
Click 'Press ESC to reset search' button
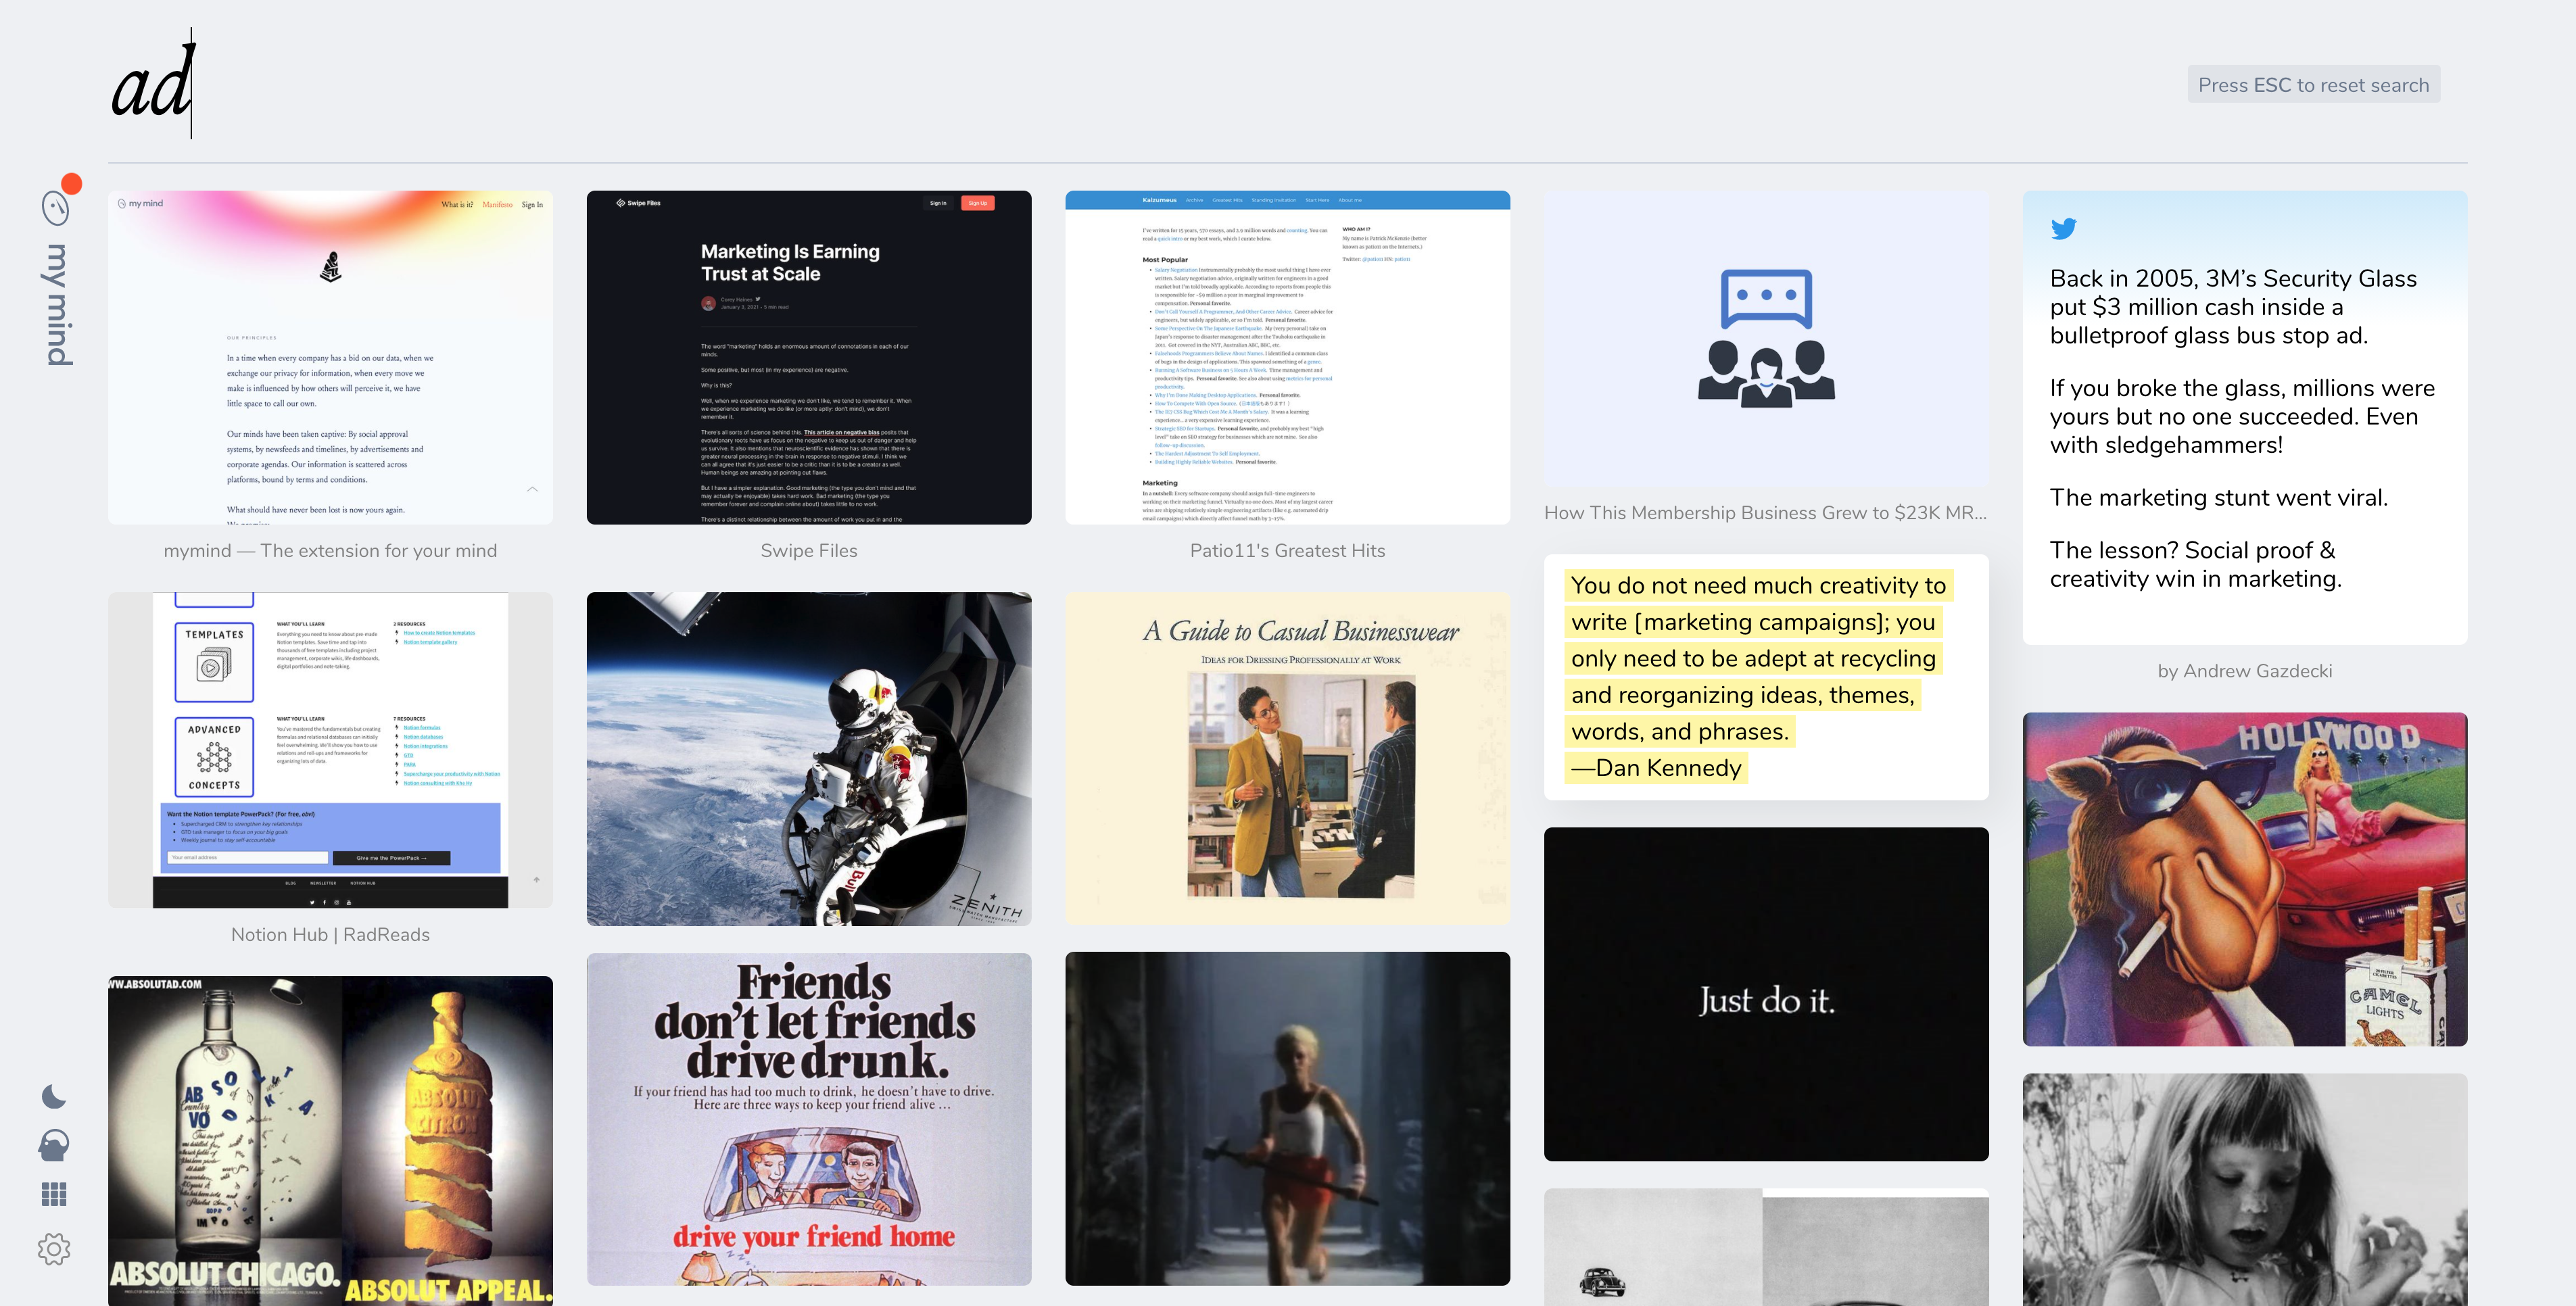tap(2313, 85)
